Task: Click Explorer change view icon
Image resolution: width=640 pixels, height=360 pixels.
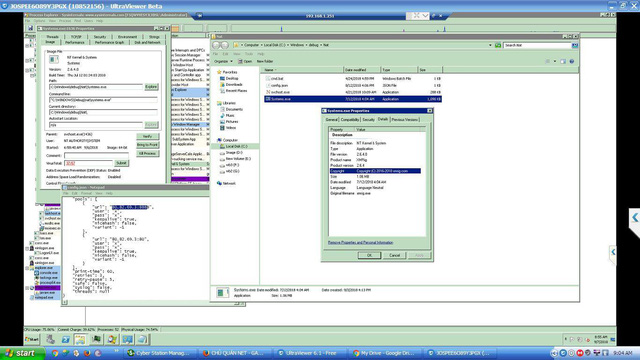Action: coord(548,61)
